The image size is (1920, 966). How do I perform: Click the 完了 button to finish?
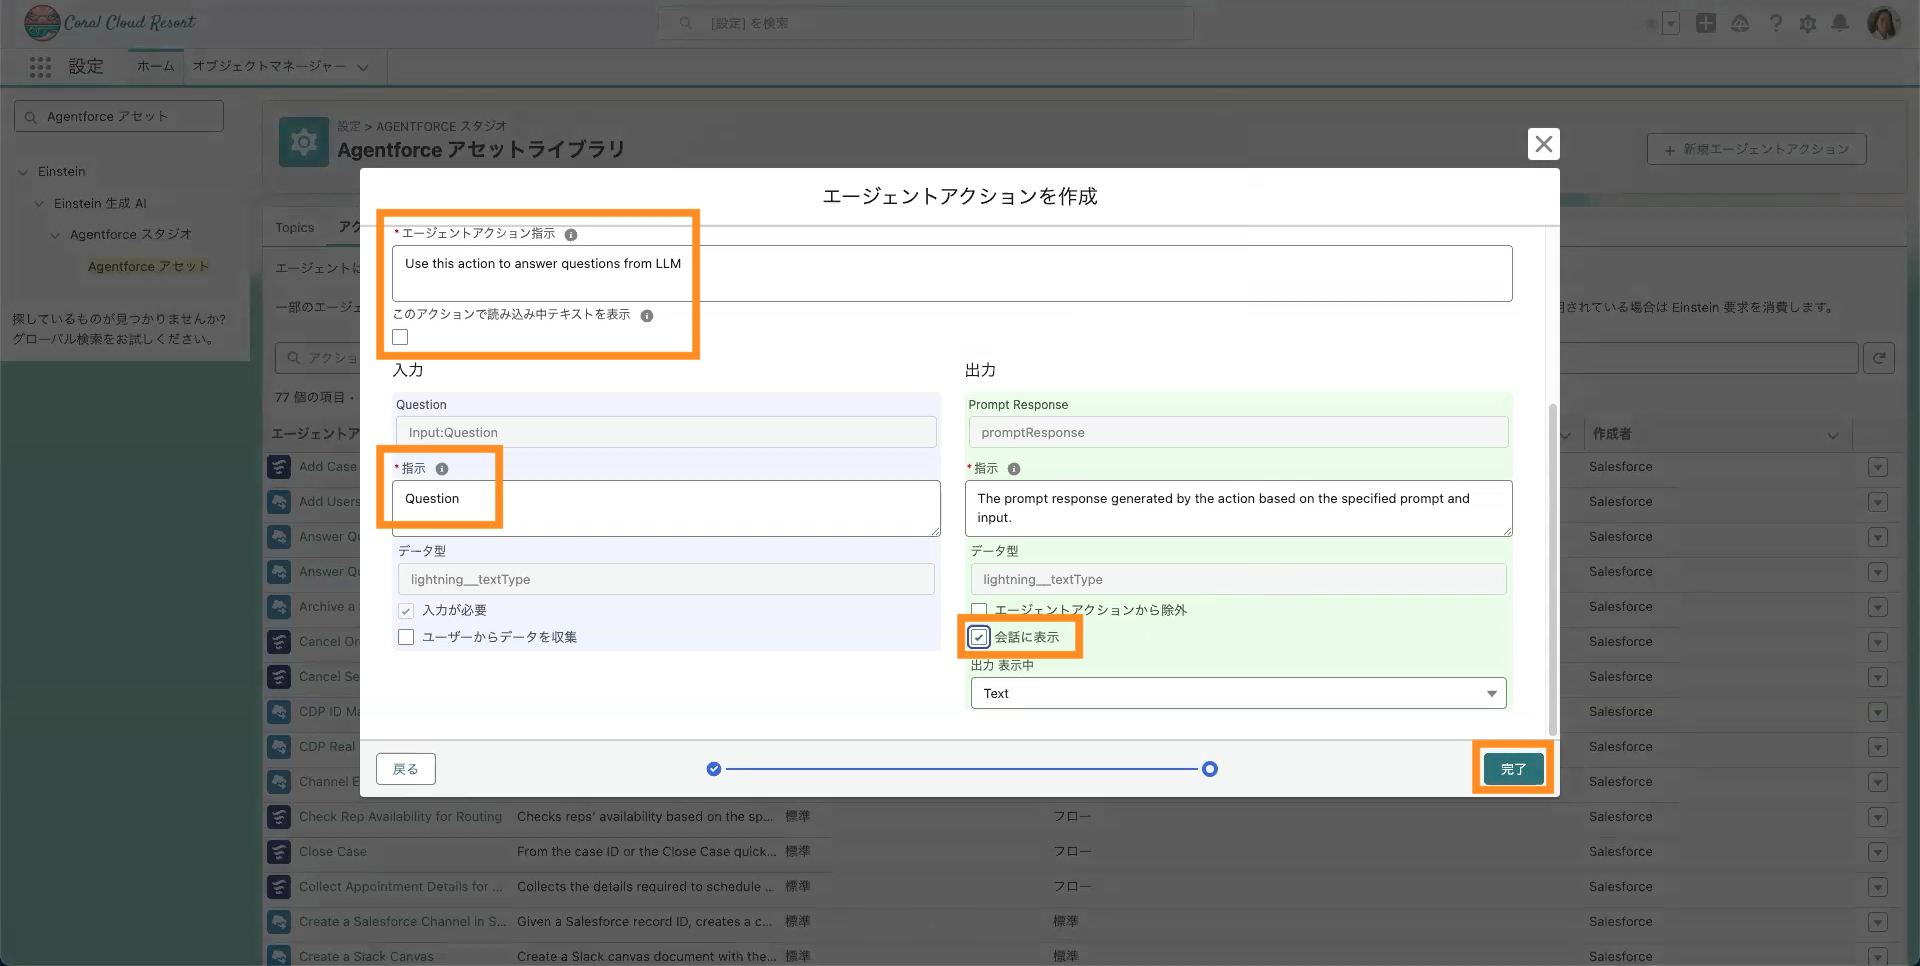coord(1513,769)
